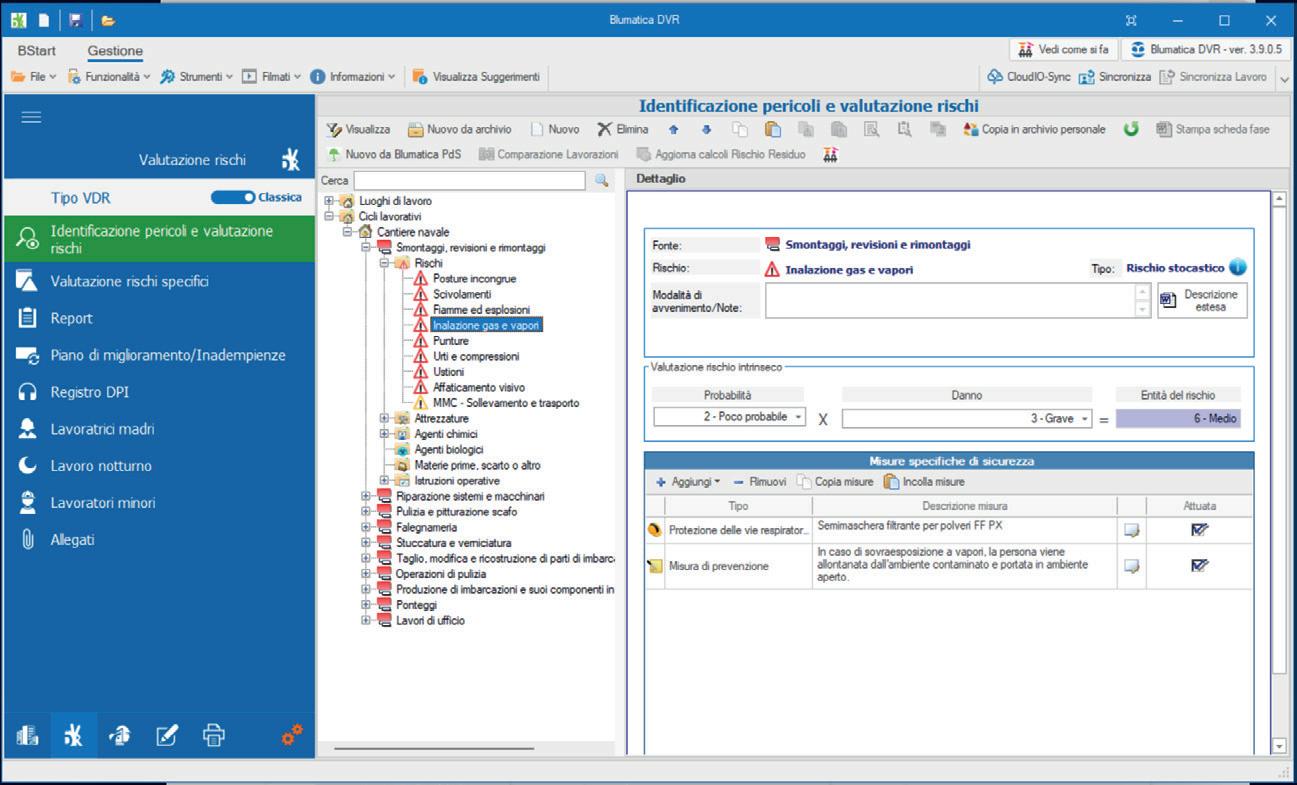The width and height of the screenshot is (1297, 785).
Task: Expand the Luoghi di lavoro tree node
Action: 330,201
